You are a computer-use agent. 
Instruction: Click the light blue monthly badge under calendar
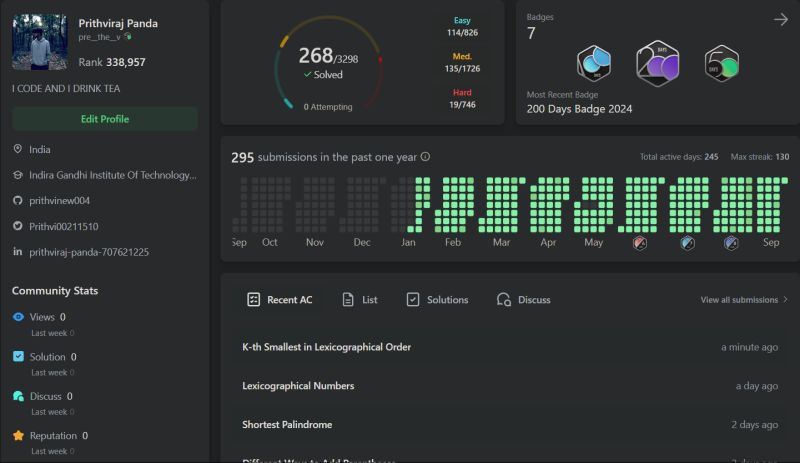coord(687,243)
